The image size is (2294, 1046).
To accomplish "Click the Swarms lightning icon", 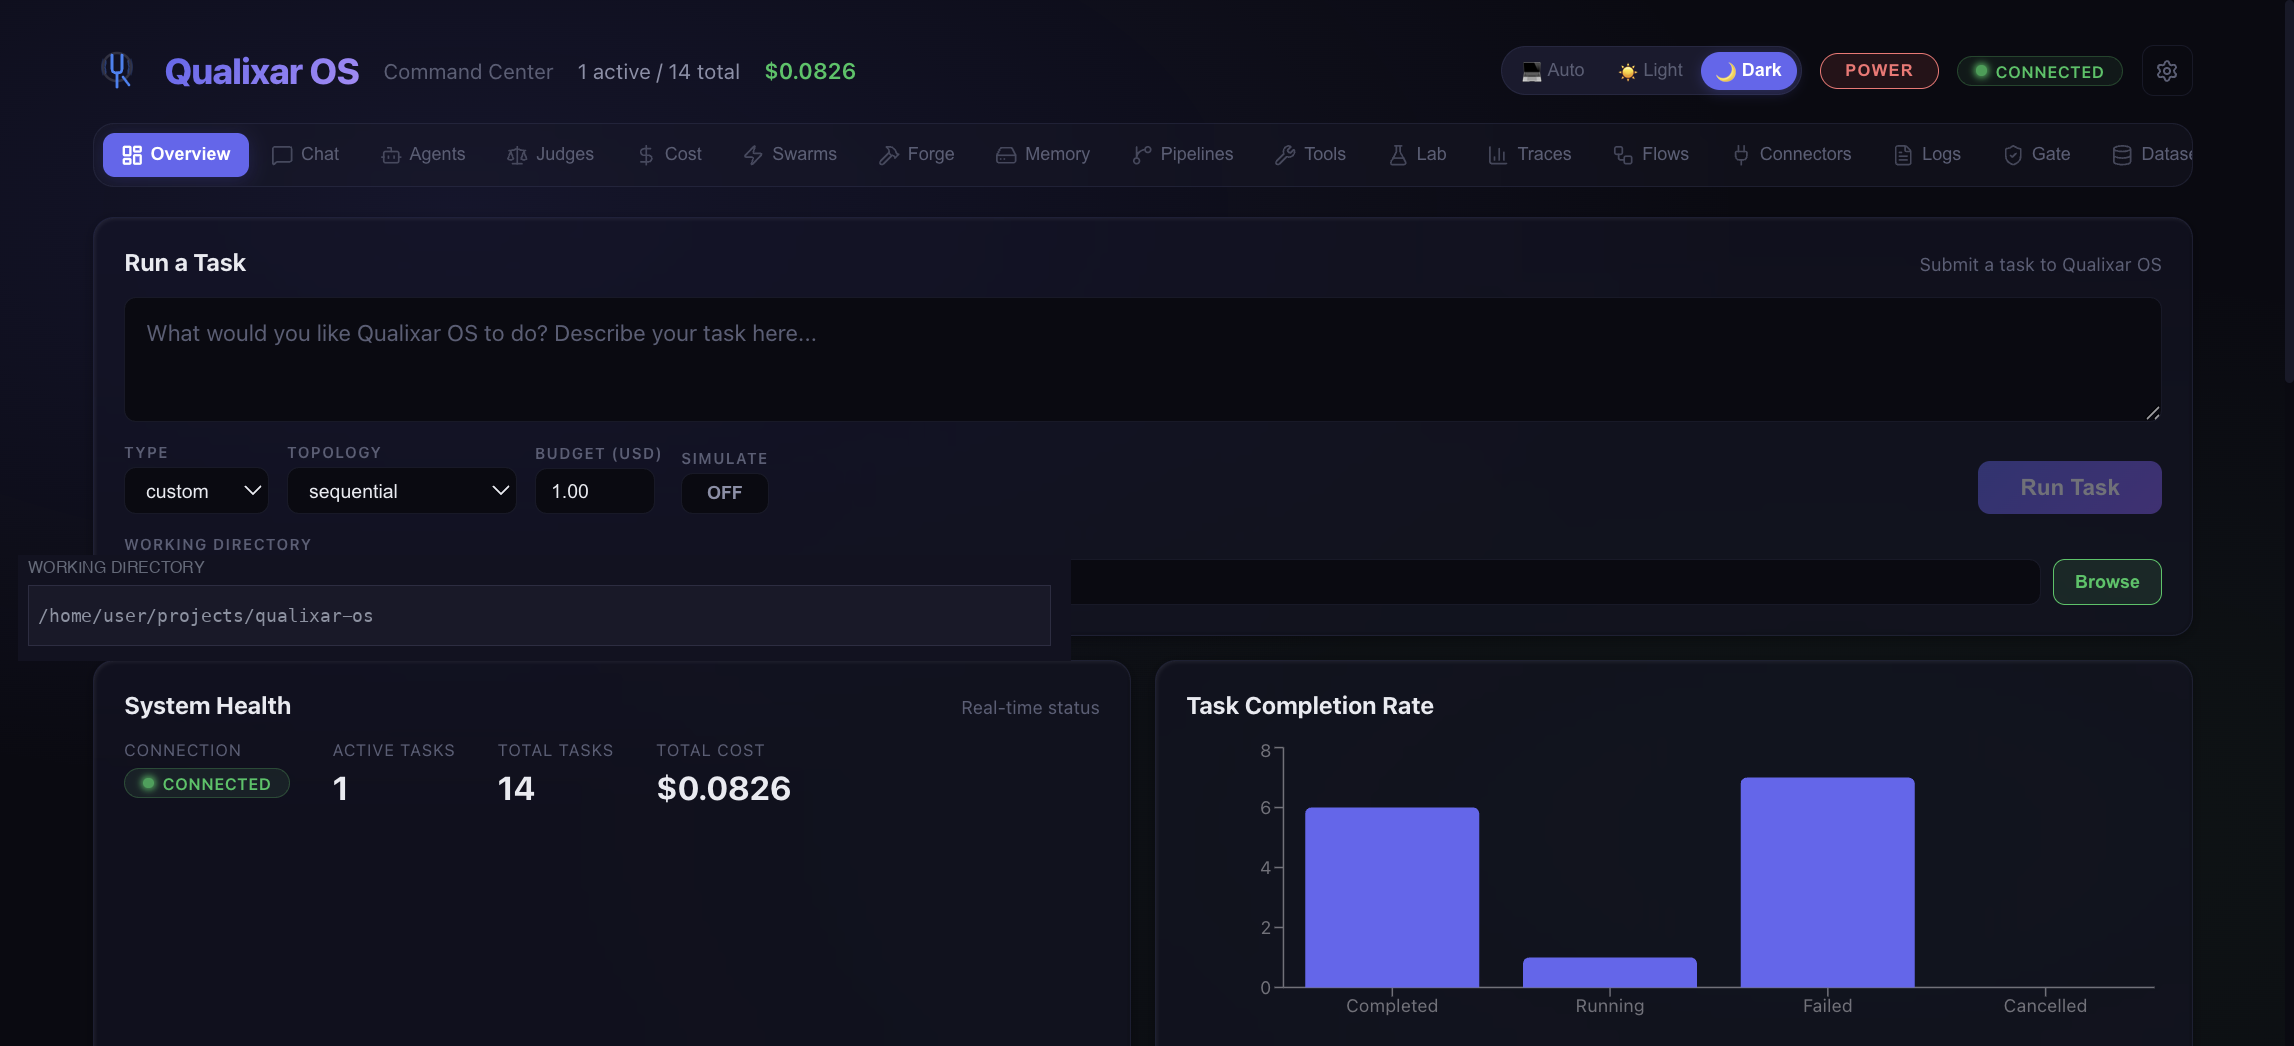I will pyautogui.click(x=753, y=155).
